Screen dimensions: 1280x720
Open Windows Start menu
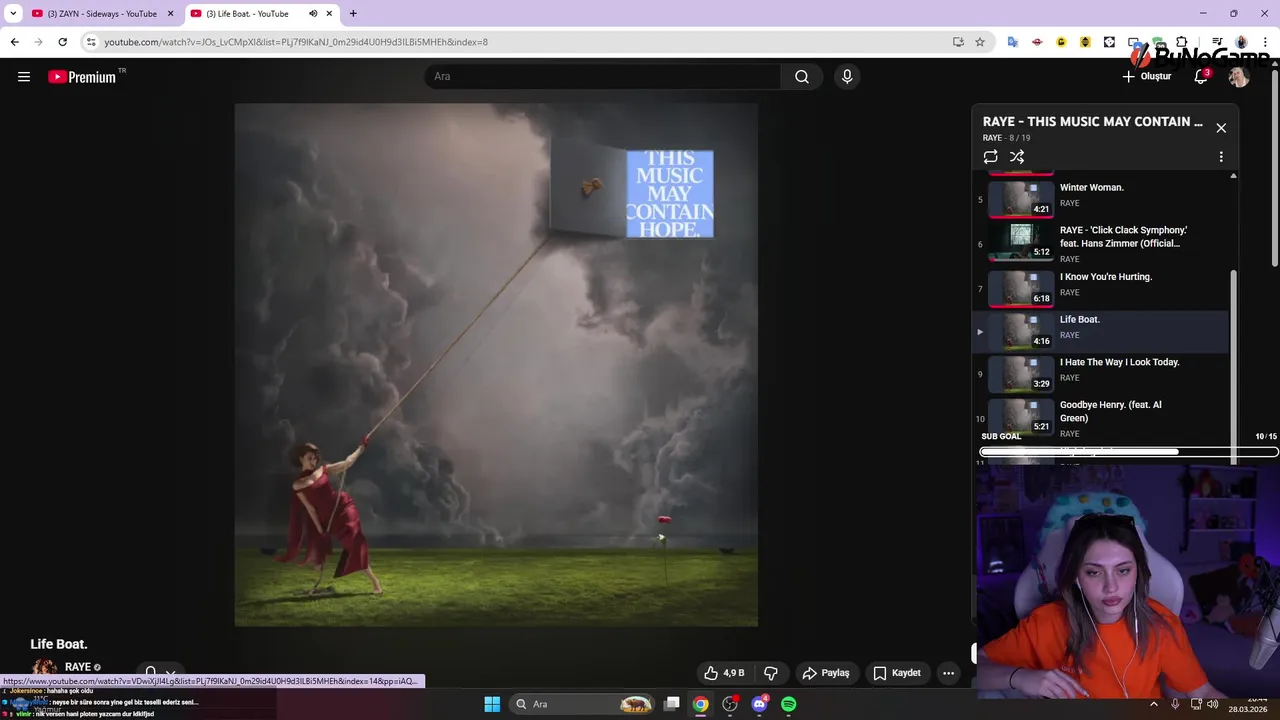coord(492,704)
